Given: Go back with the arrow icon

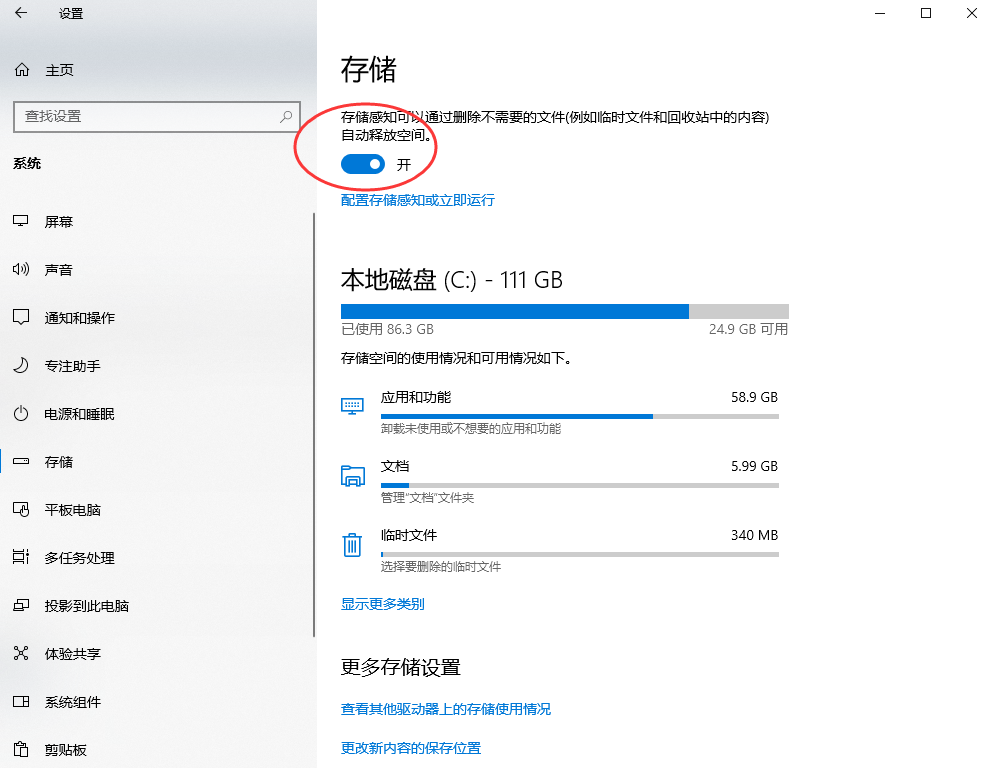Looking at the screenshot, I should 21,13.
